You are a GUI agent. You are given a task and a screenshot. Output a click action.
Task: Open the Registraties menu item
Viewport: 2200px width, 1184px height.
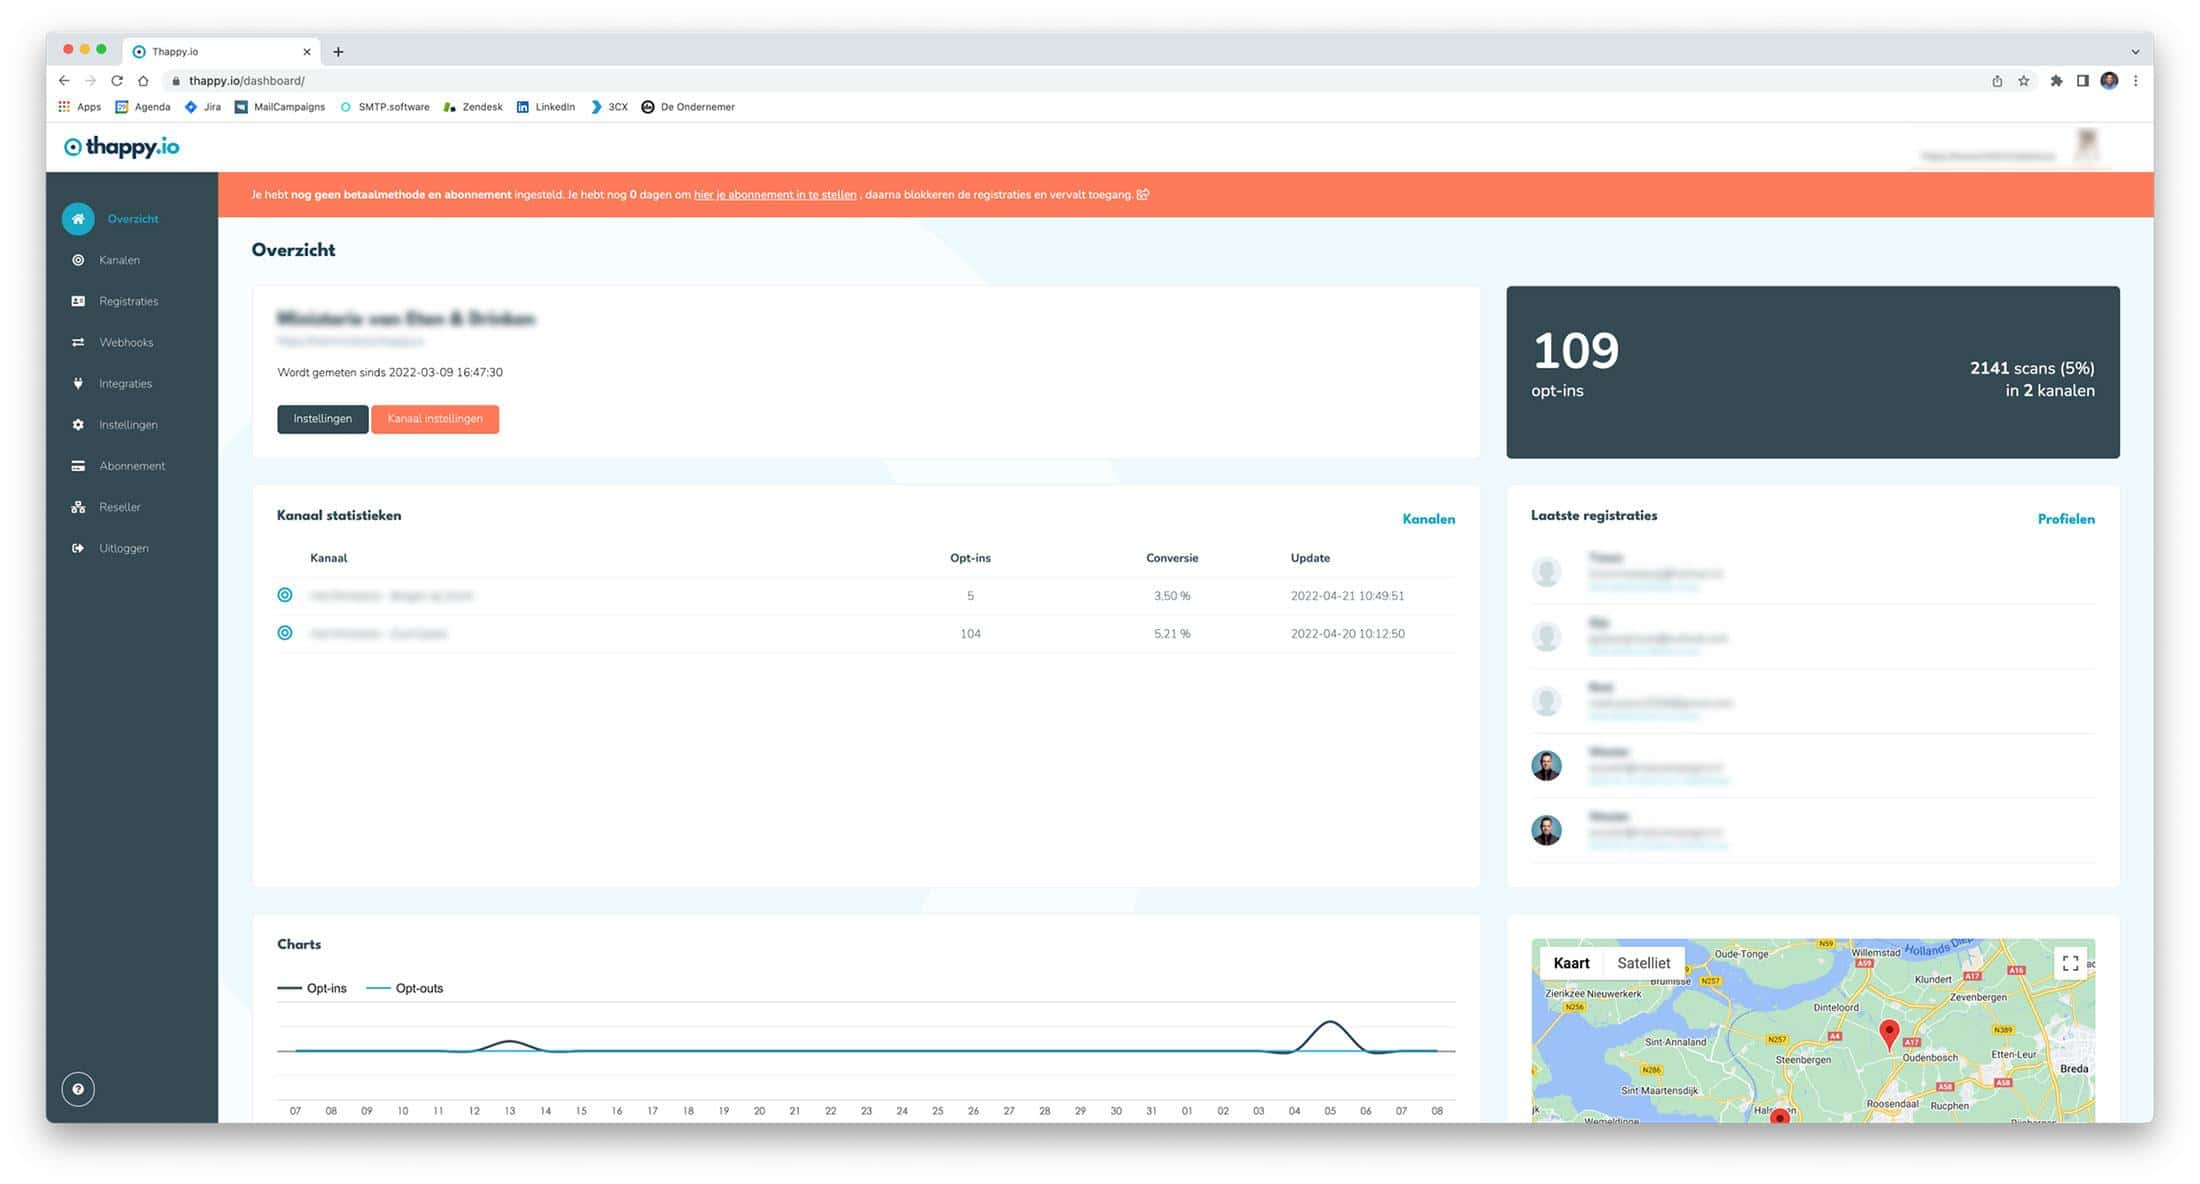(128, 301)
